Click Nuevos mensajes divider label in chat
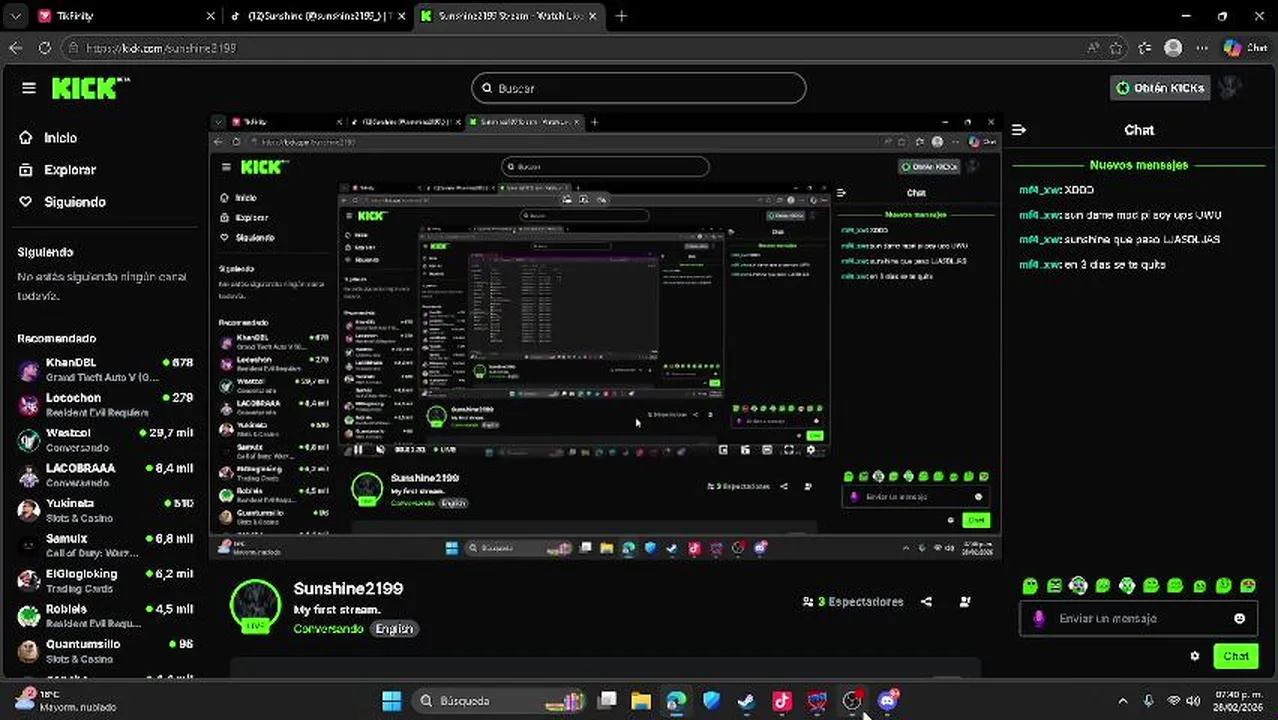This screenshot has width=1278, height=720. [1138, 165]
